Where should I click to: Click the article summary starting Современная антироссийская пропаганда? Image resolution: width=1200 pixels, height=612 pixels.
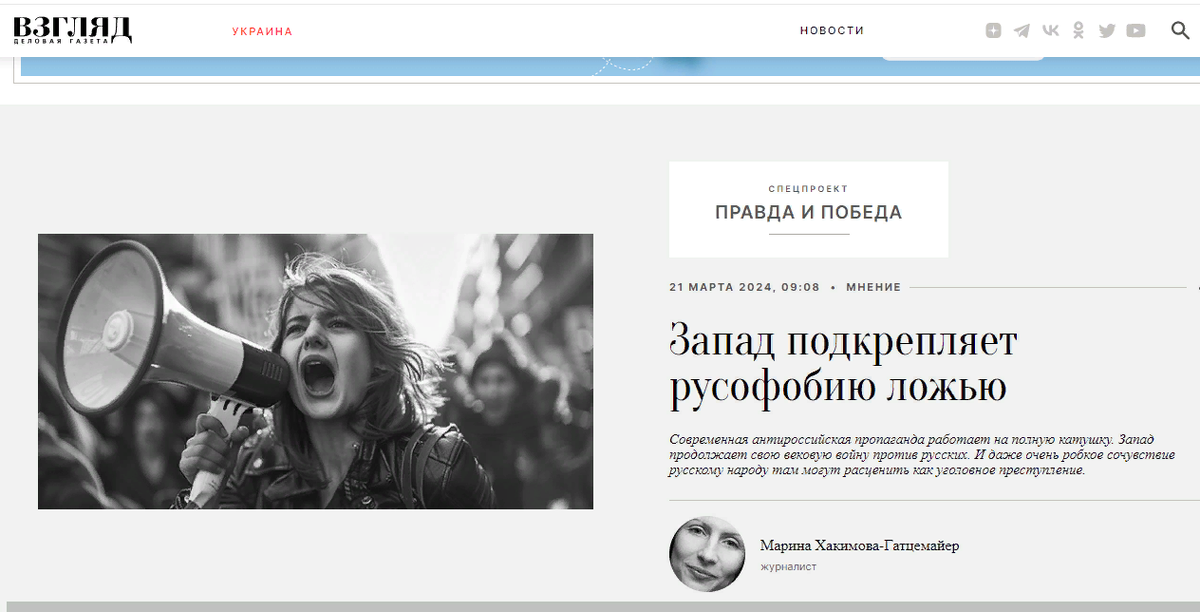point(922,455)
